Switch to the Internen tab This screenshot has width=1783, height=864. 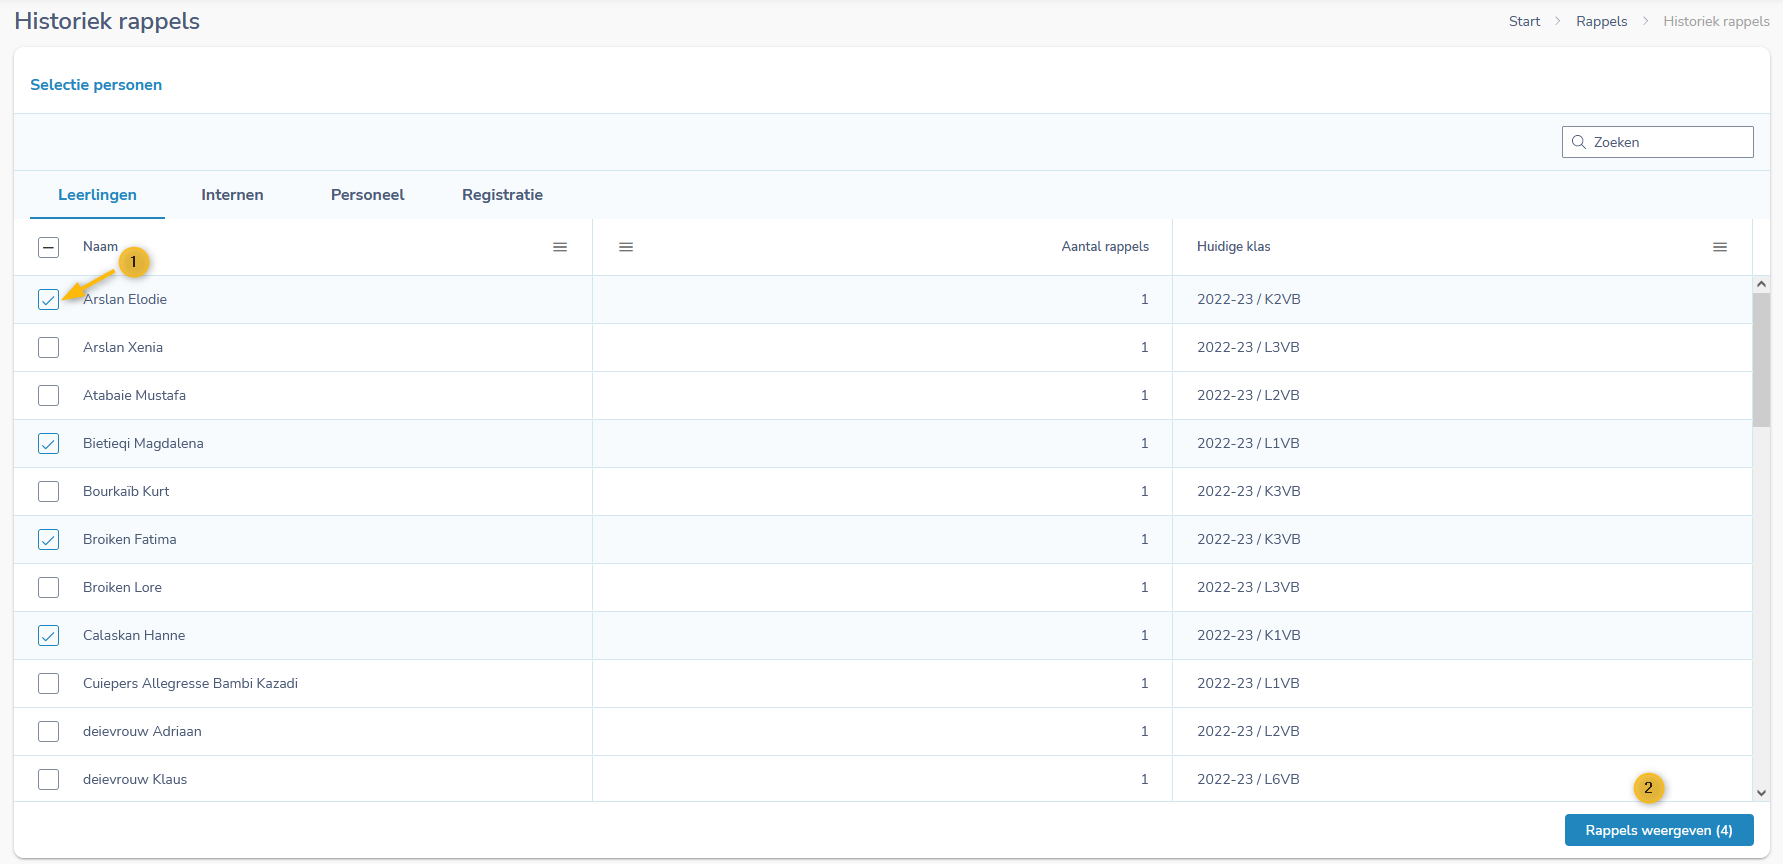232,195
